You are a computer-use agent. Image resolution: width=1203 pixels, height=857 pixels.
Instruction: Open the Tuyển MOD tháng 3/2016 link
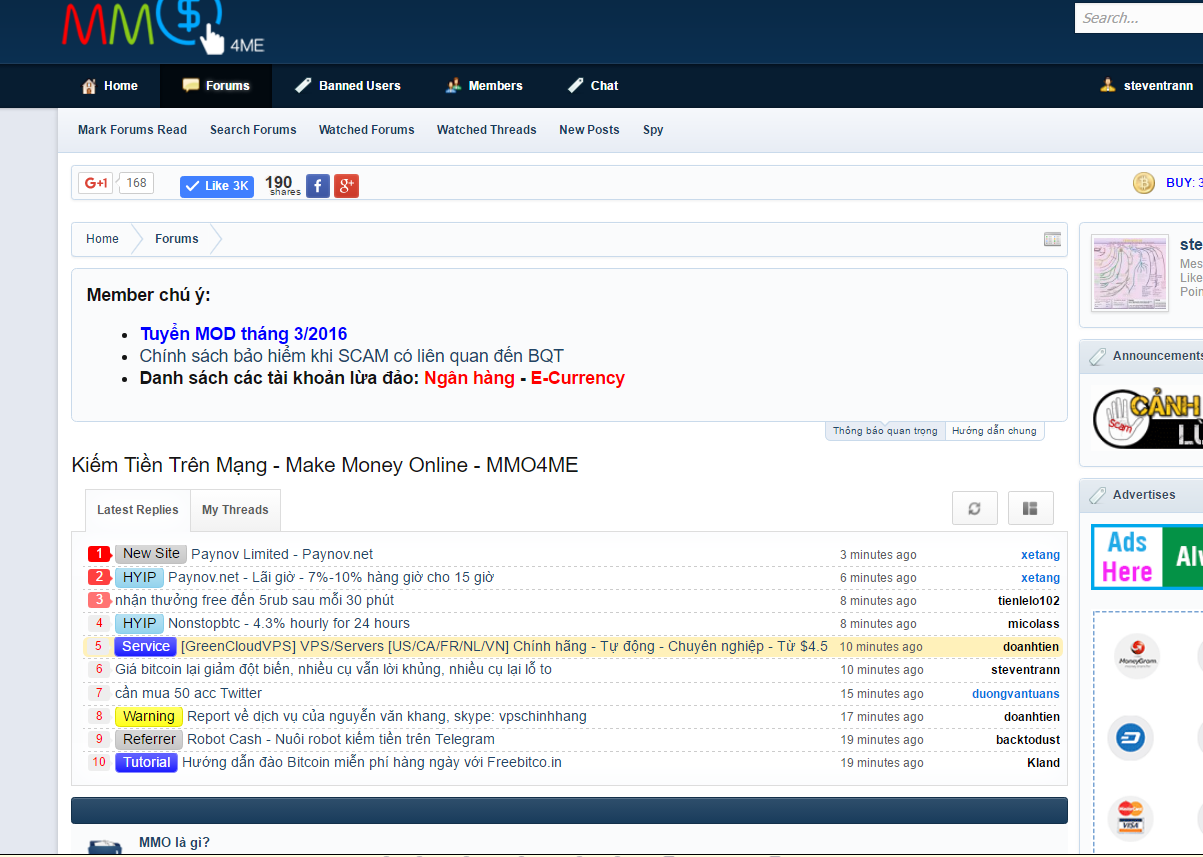click(243, 334)
